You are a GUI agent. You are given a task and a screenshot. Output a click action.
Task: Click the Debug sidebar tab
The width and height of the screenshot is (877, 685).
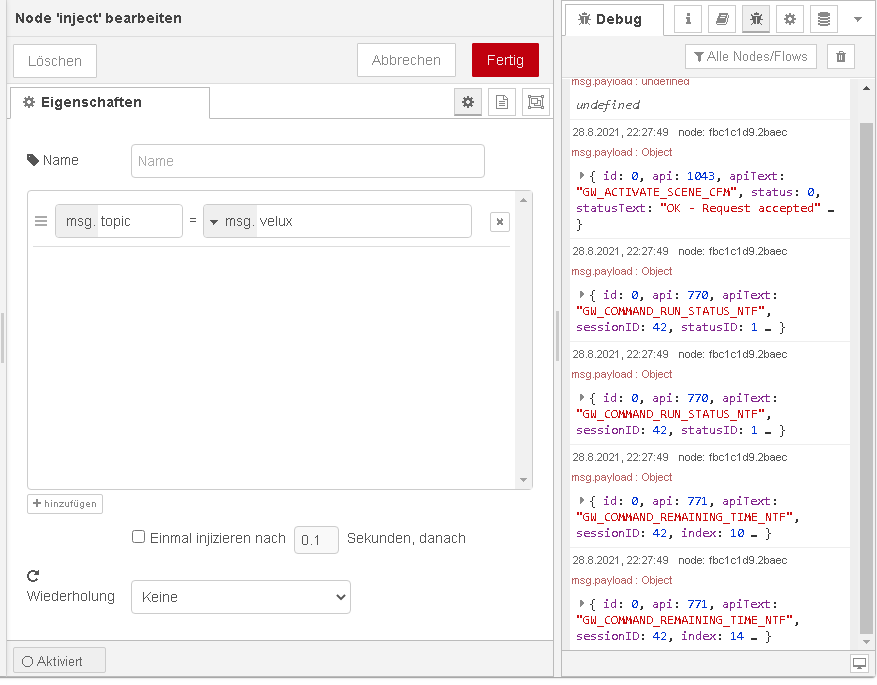tap(611, 20)
